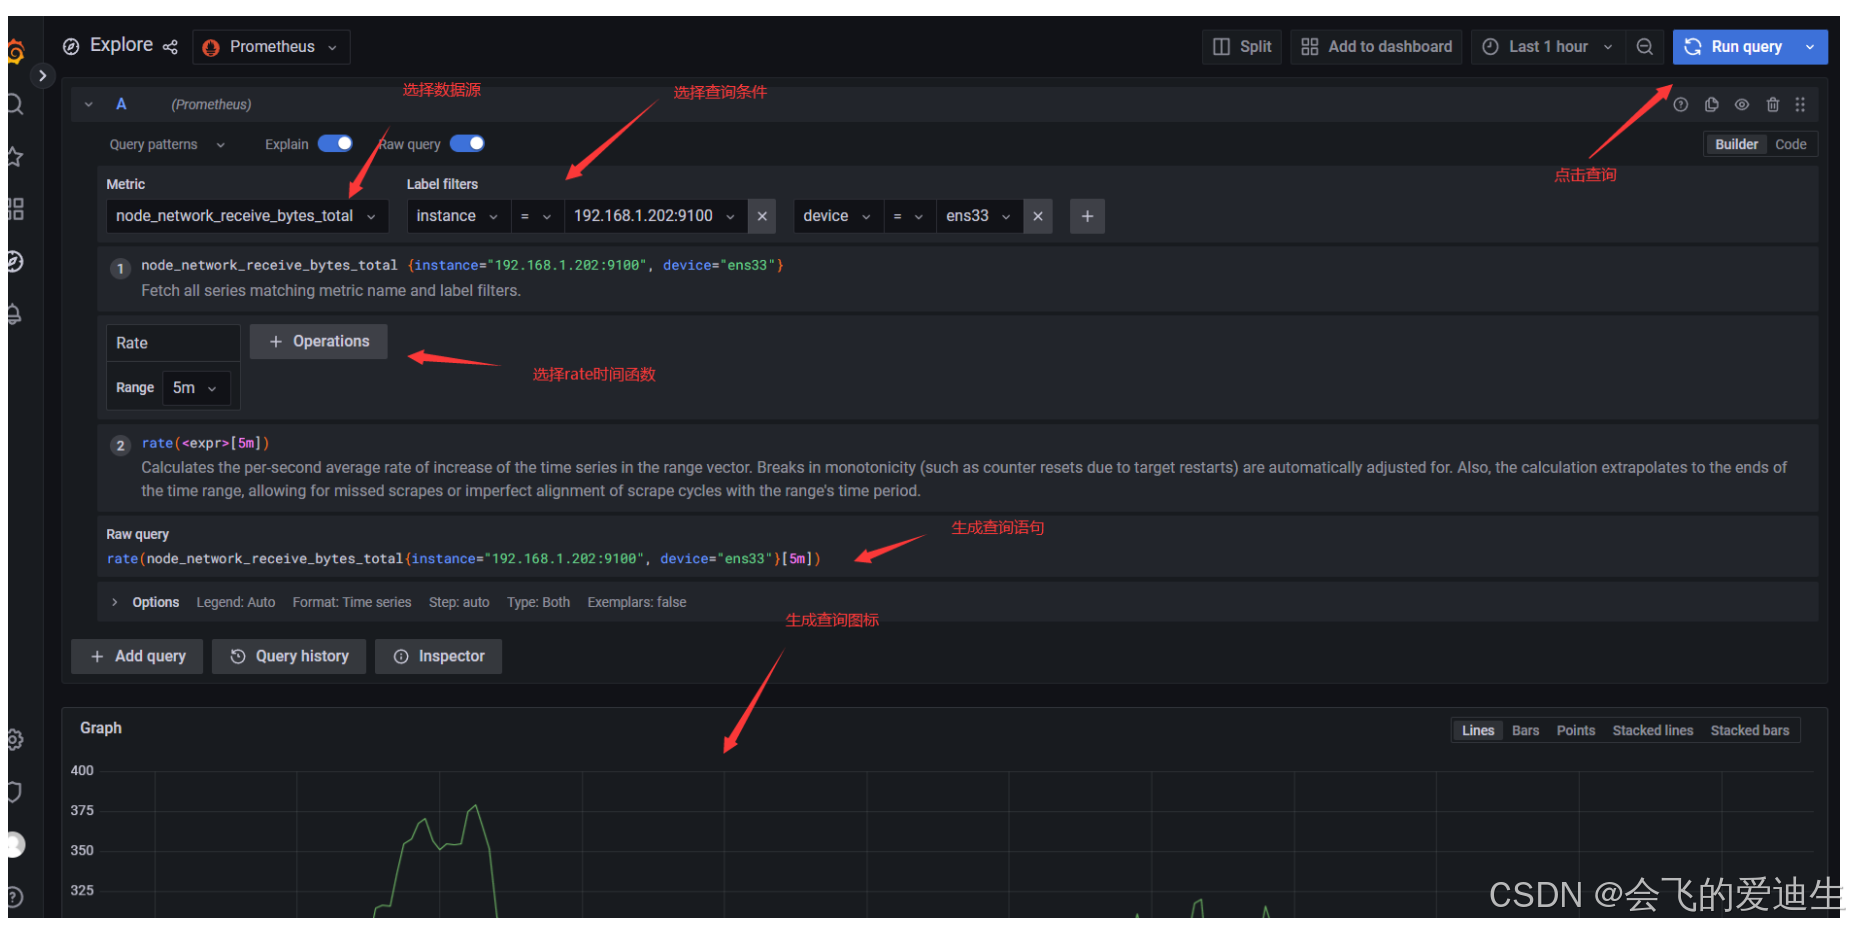Click Add to dashboard button
The image size is (1850, 928).
click(1376, 47)
